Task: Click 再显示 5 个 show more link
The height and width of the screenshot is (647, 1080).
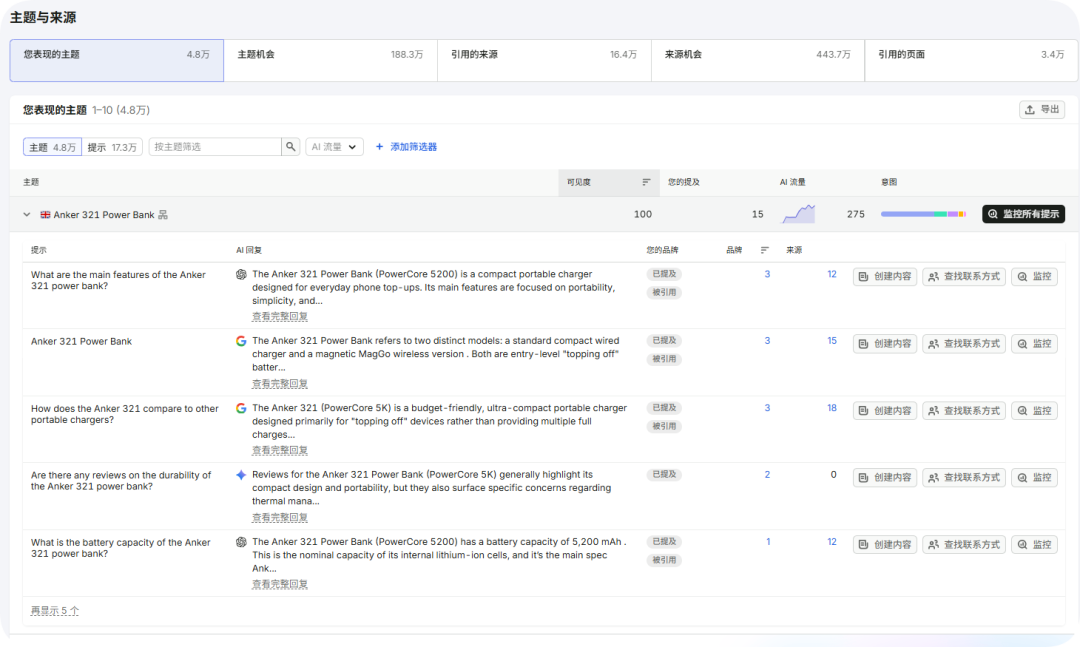Action: tap(55, 610)
